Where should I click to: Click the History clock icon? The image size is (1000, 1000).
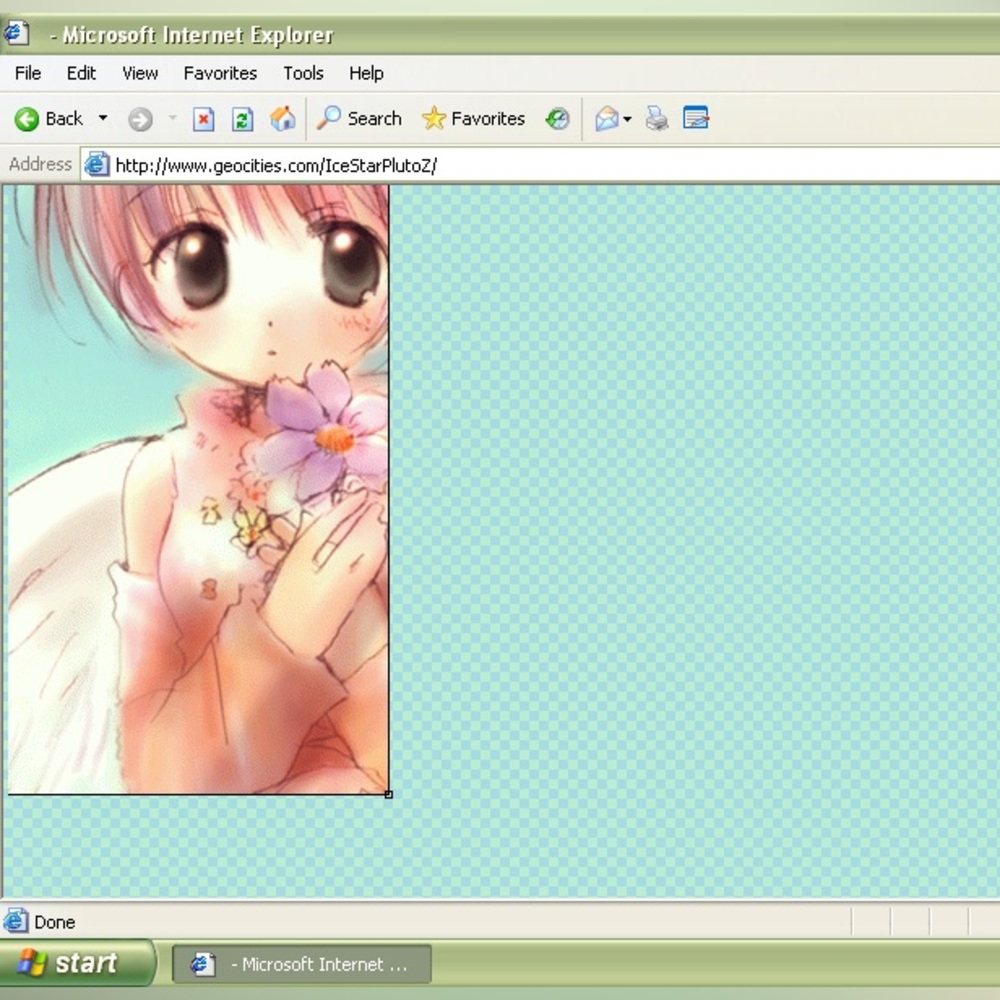(x=557, y=119)
